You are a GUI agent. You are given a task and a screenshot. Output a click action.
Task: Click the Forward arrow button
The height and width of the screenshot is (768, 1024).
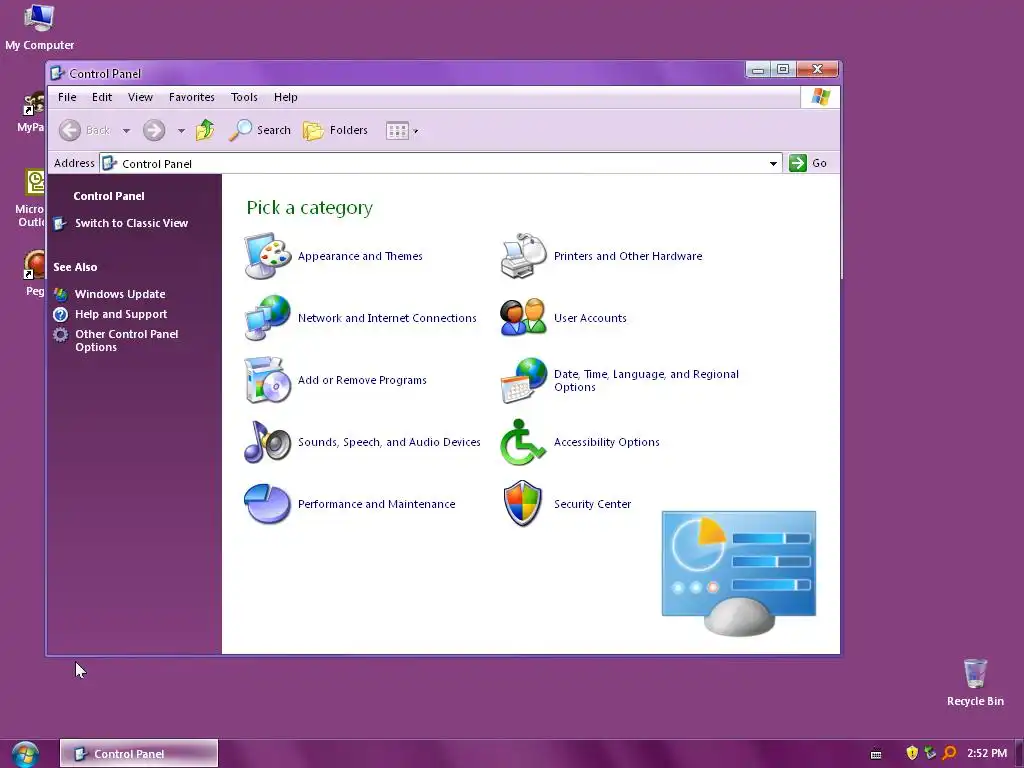154,130
